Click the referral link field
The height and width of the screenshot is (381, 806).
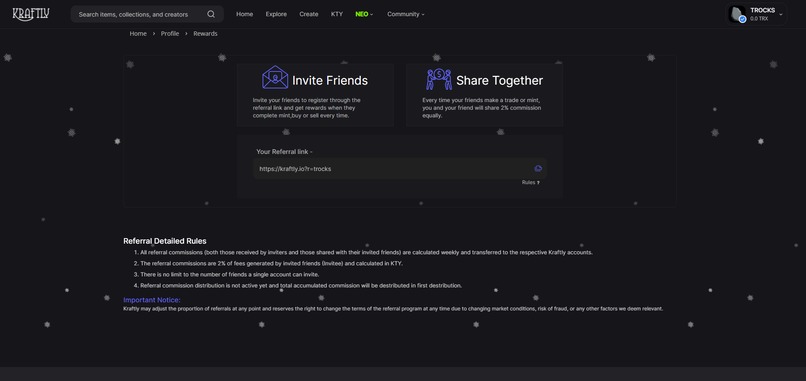click(x=400, y=169)
